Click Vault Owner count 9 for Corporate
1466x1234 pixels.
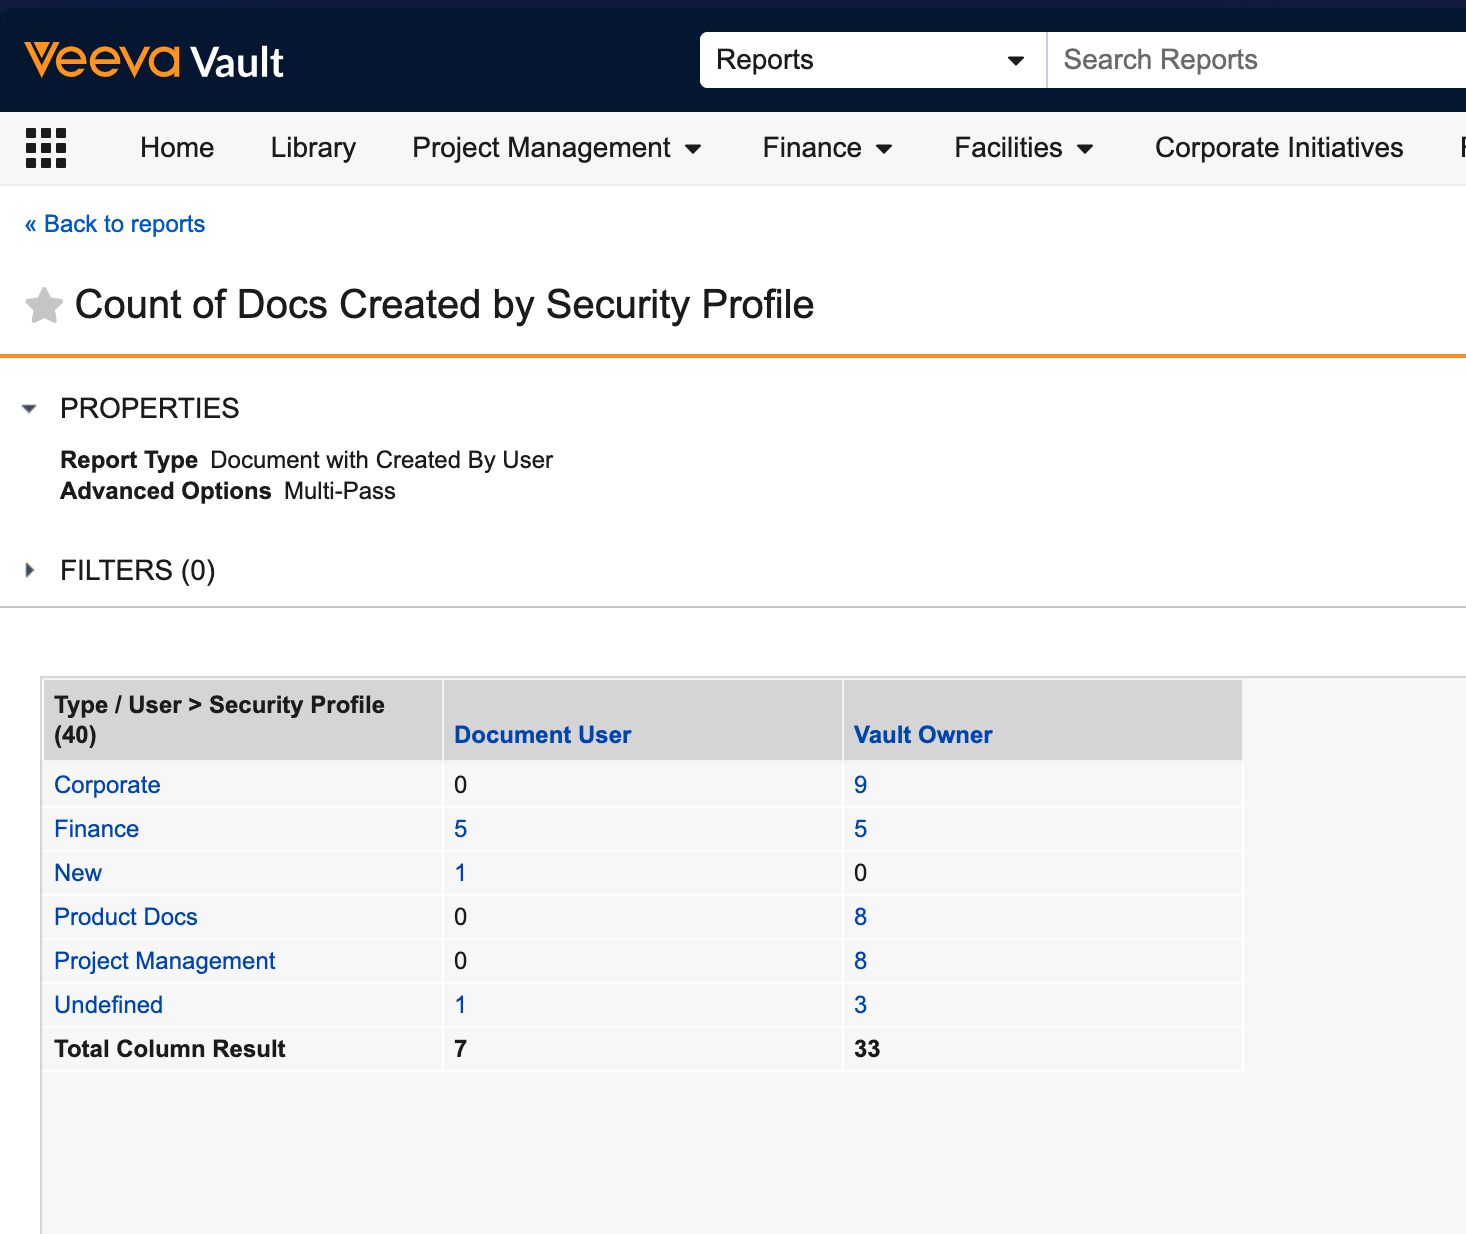[860, 785]
